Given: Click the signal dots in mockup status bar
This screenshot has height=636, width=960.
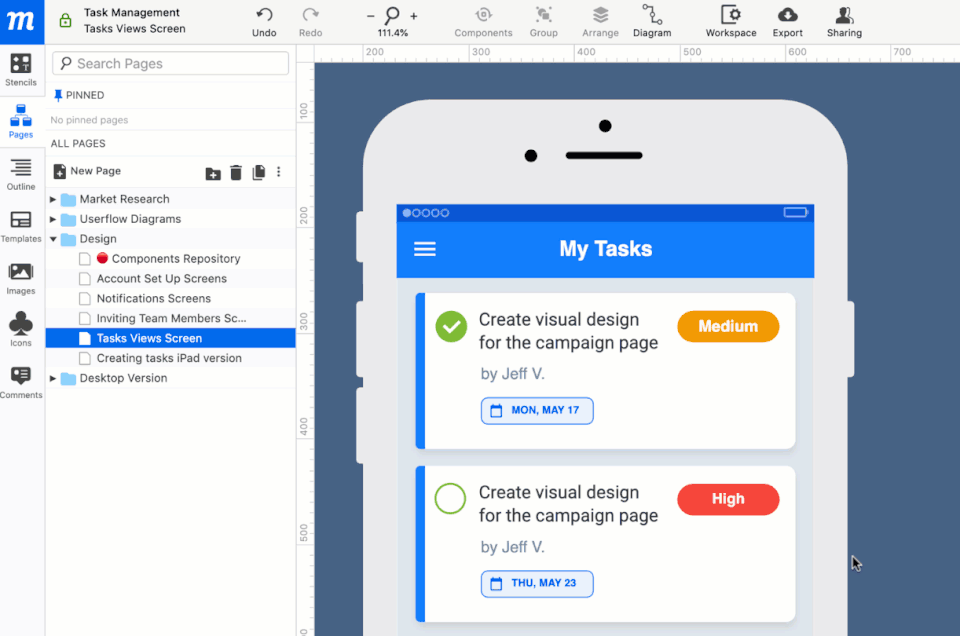Looking at the screenshot, I should [426, 213].
